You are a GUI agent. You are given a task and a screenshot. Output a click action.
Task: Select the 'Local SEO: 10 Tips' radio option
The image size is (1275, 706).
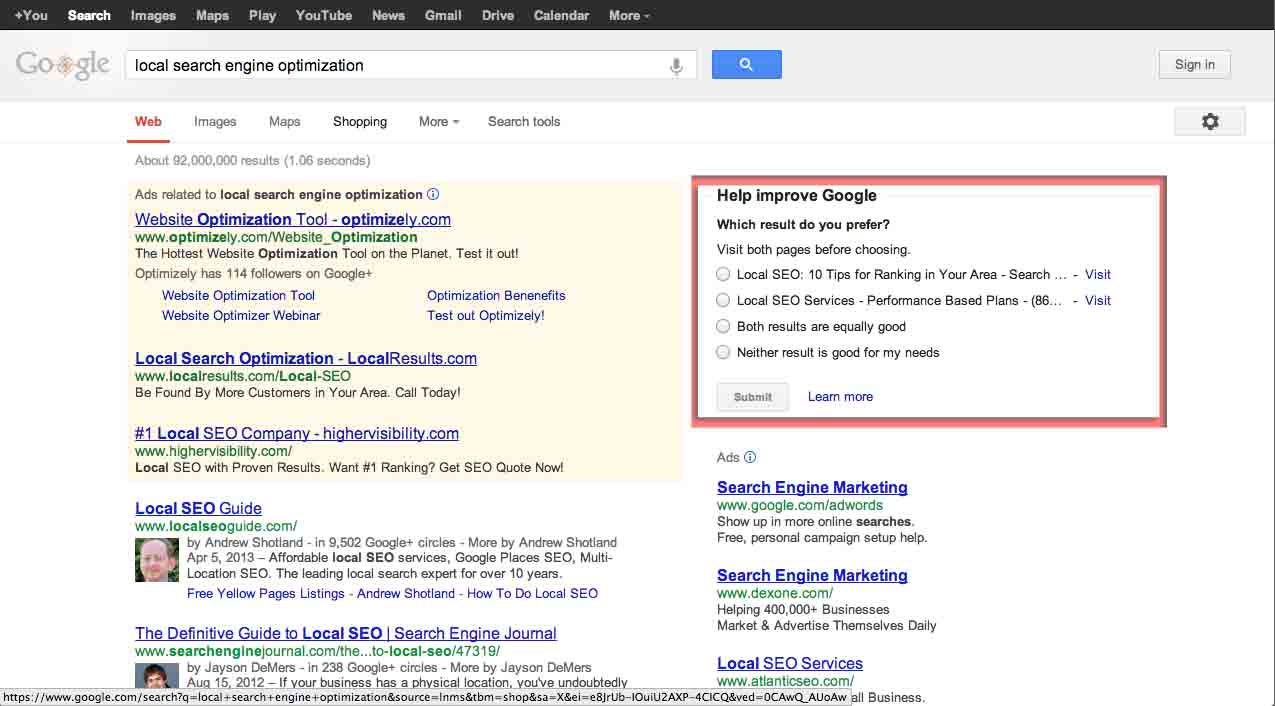click(x=723, y=274)
